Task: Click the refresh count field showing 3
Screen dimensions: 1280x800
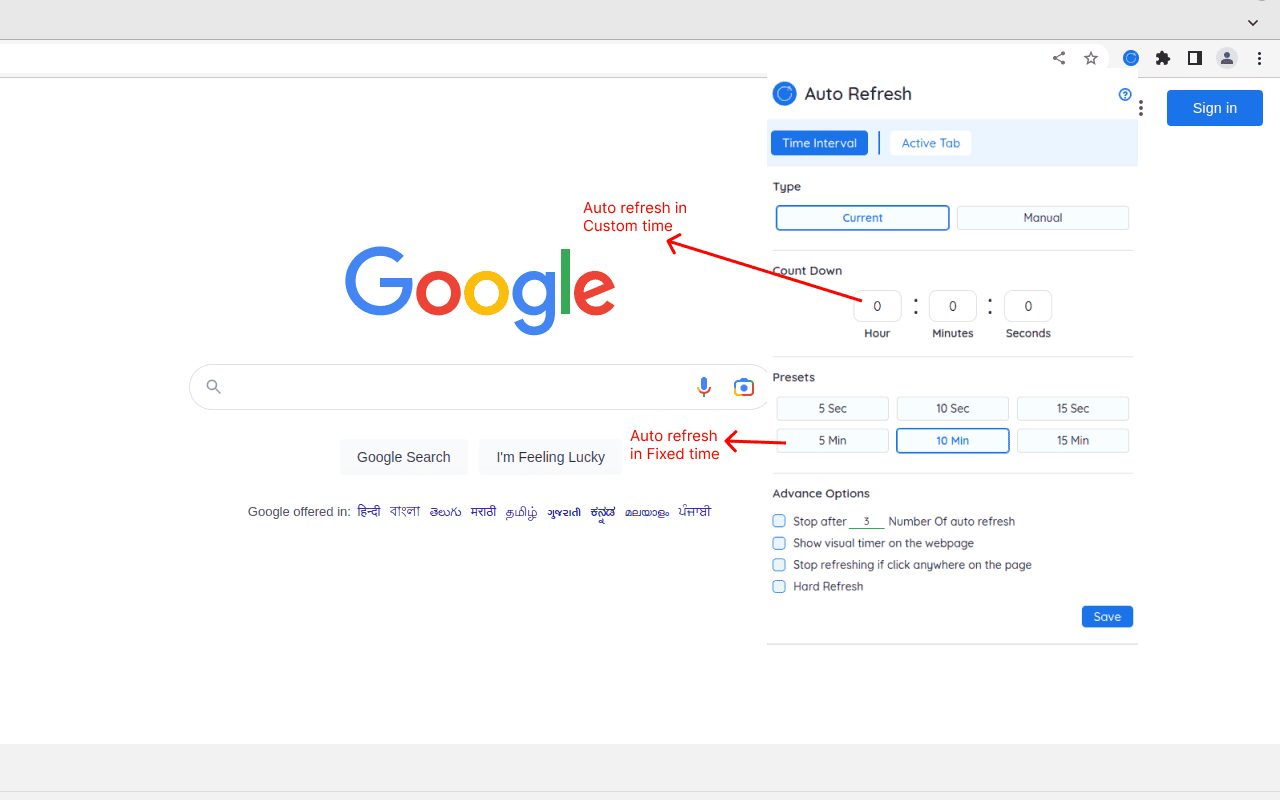Action: pos(867,521)
